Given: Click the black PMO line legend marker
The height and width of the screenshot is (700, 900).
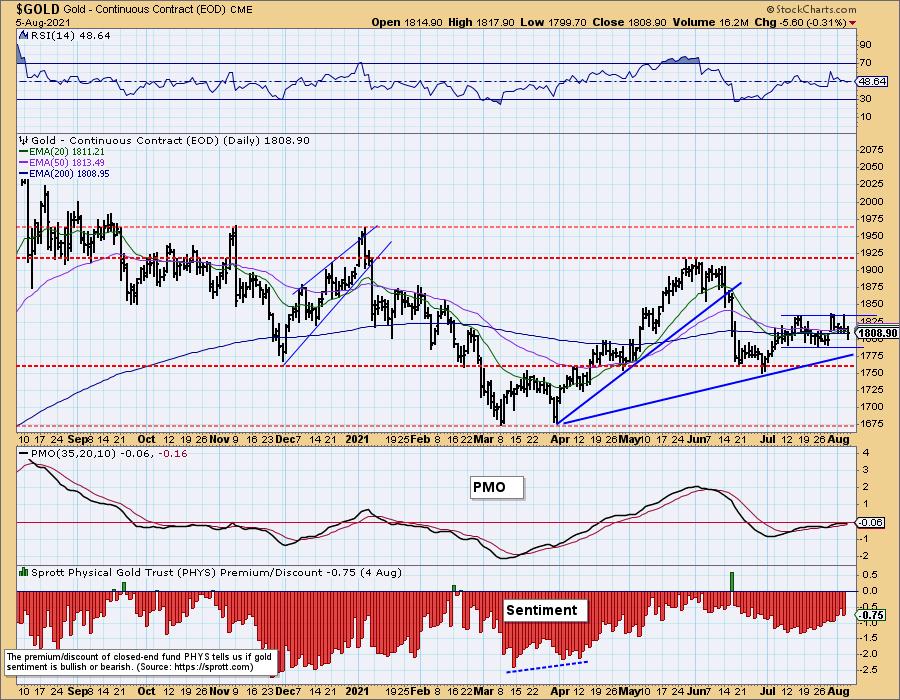Looking at the screenshot, I should coord(24,453).
